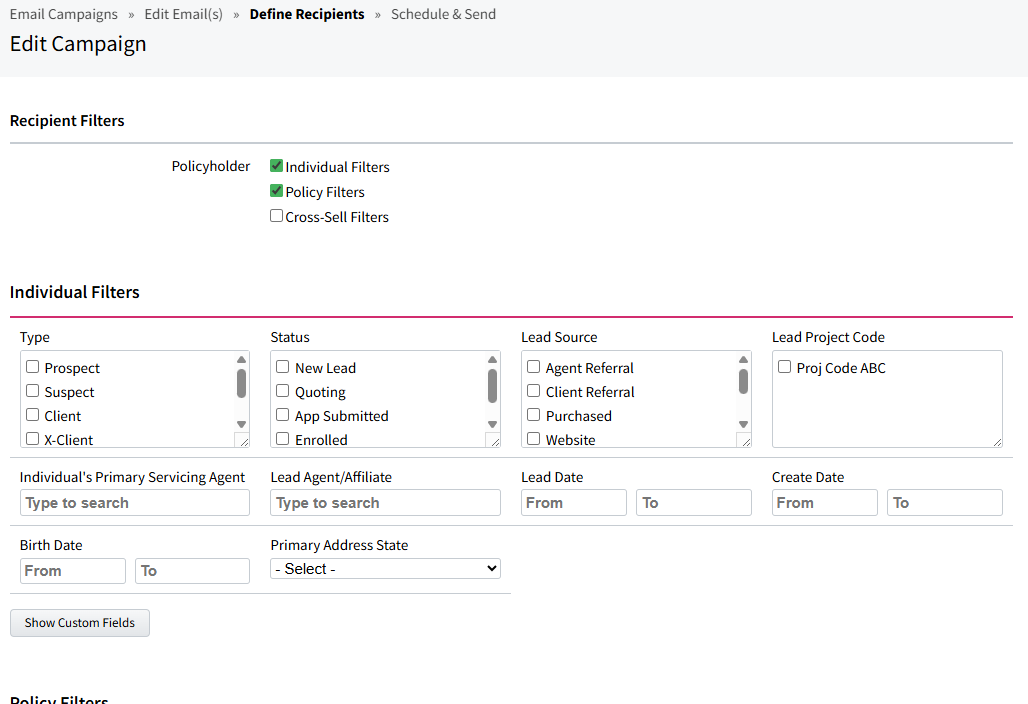The width and height of the screenshot is (1028, 704).
Task: Select the New Lead status checkbox
Action: [283, 367]
